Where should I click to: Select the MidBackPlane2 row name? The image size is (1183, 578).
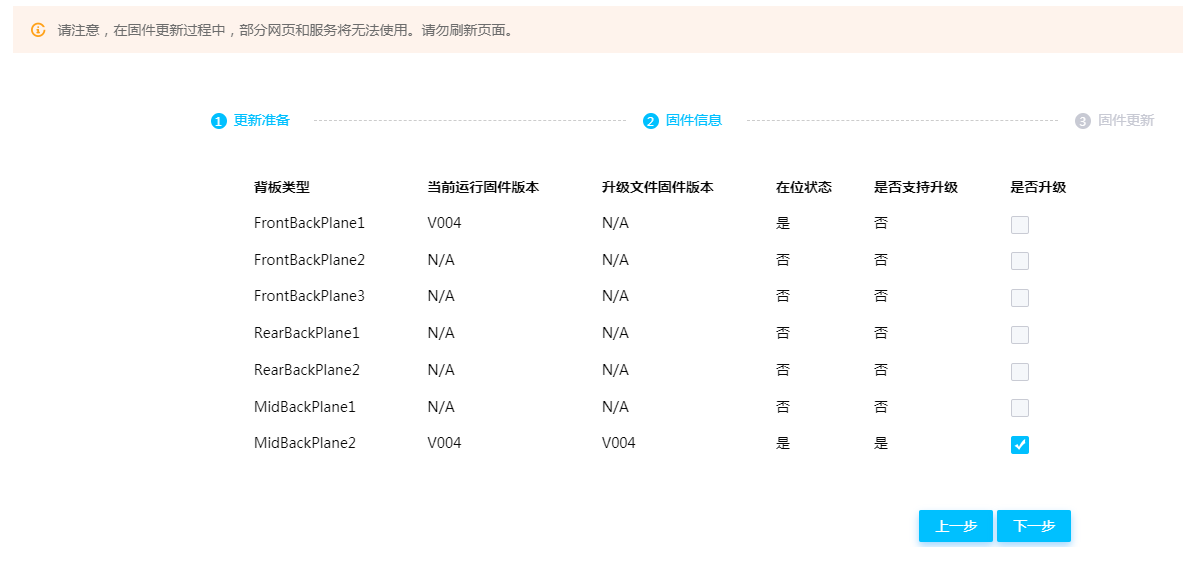click(305, 443)
